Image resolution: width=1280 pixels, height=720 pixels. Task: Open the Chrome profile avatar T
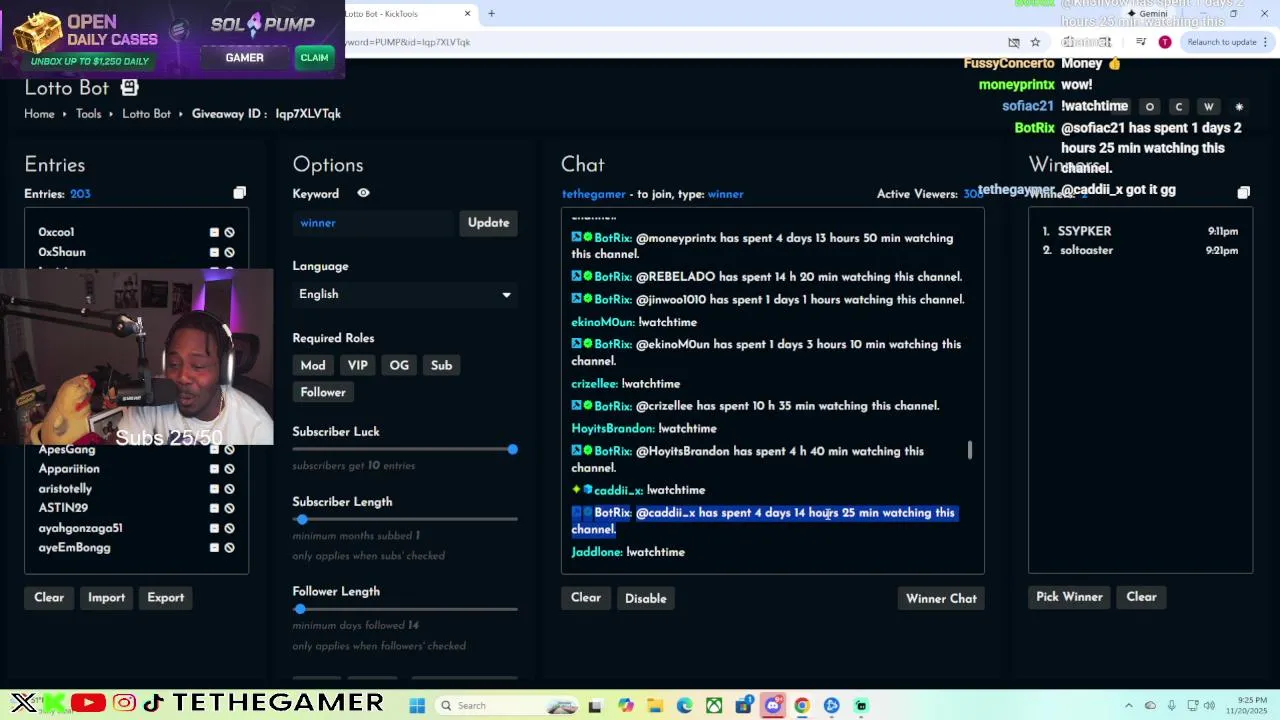pyautogui.click(x=1165, y=42)
